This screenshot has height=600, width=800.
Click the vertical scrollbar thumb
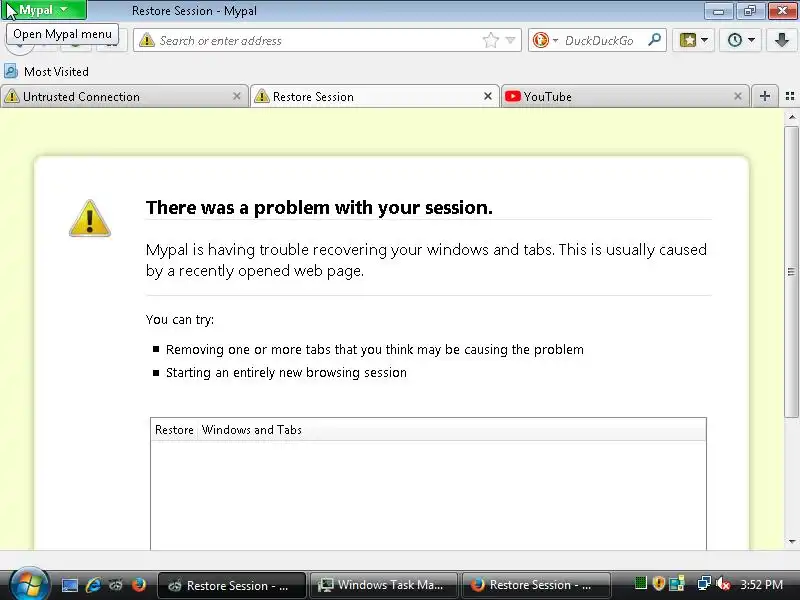791,271
